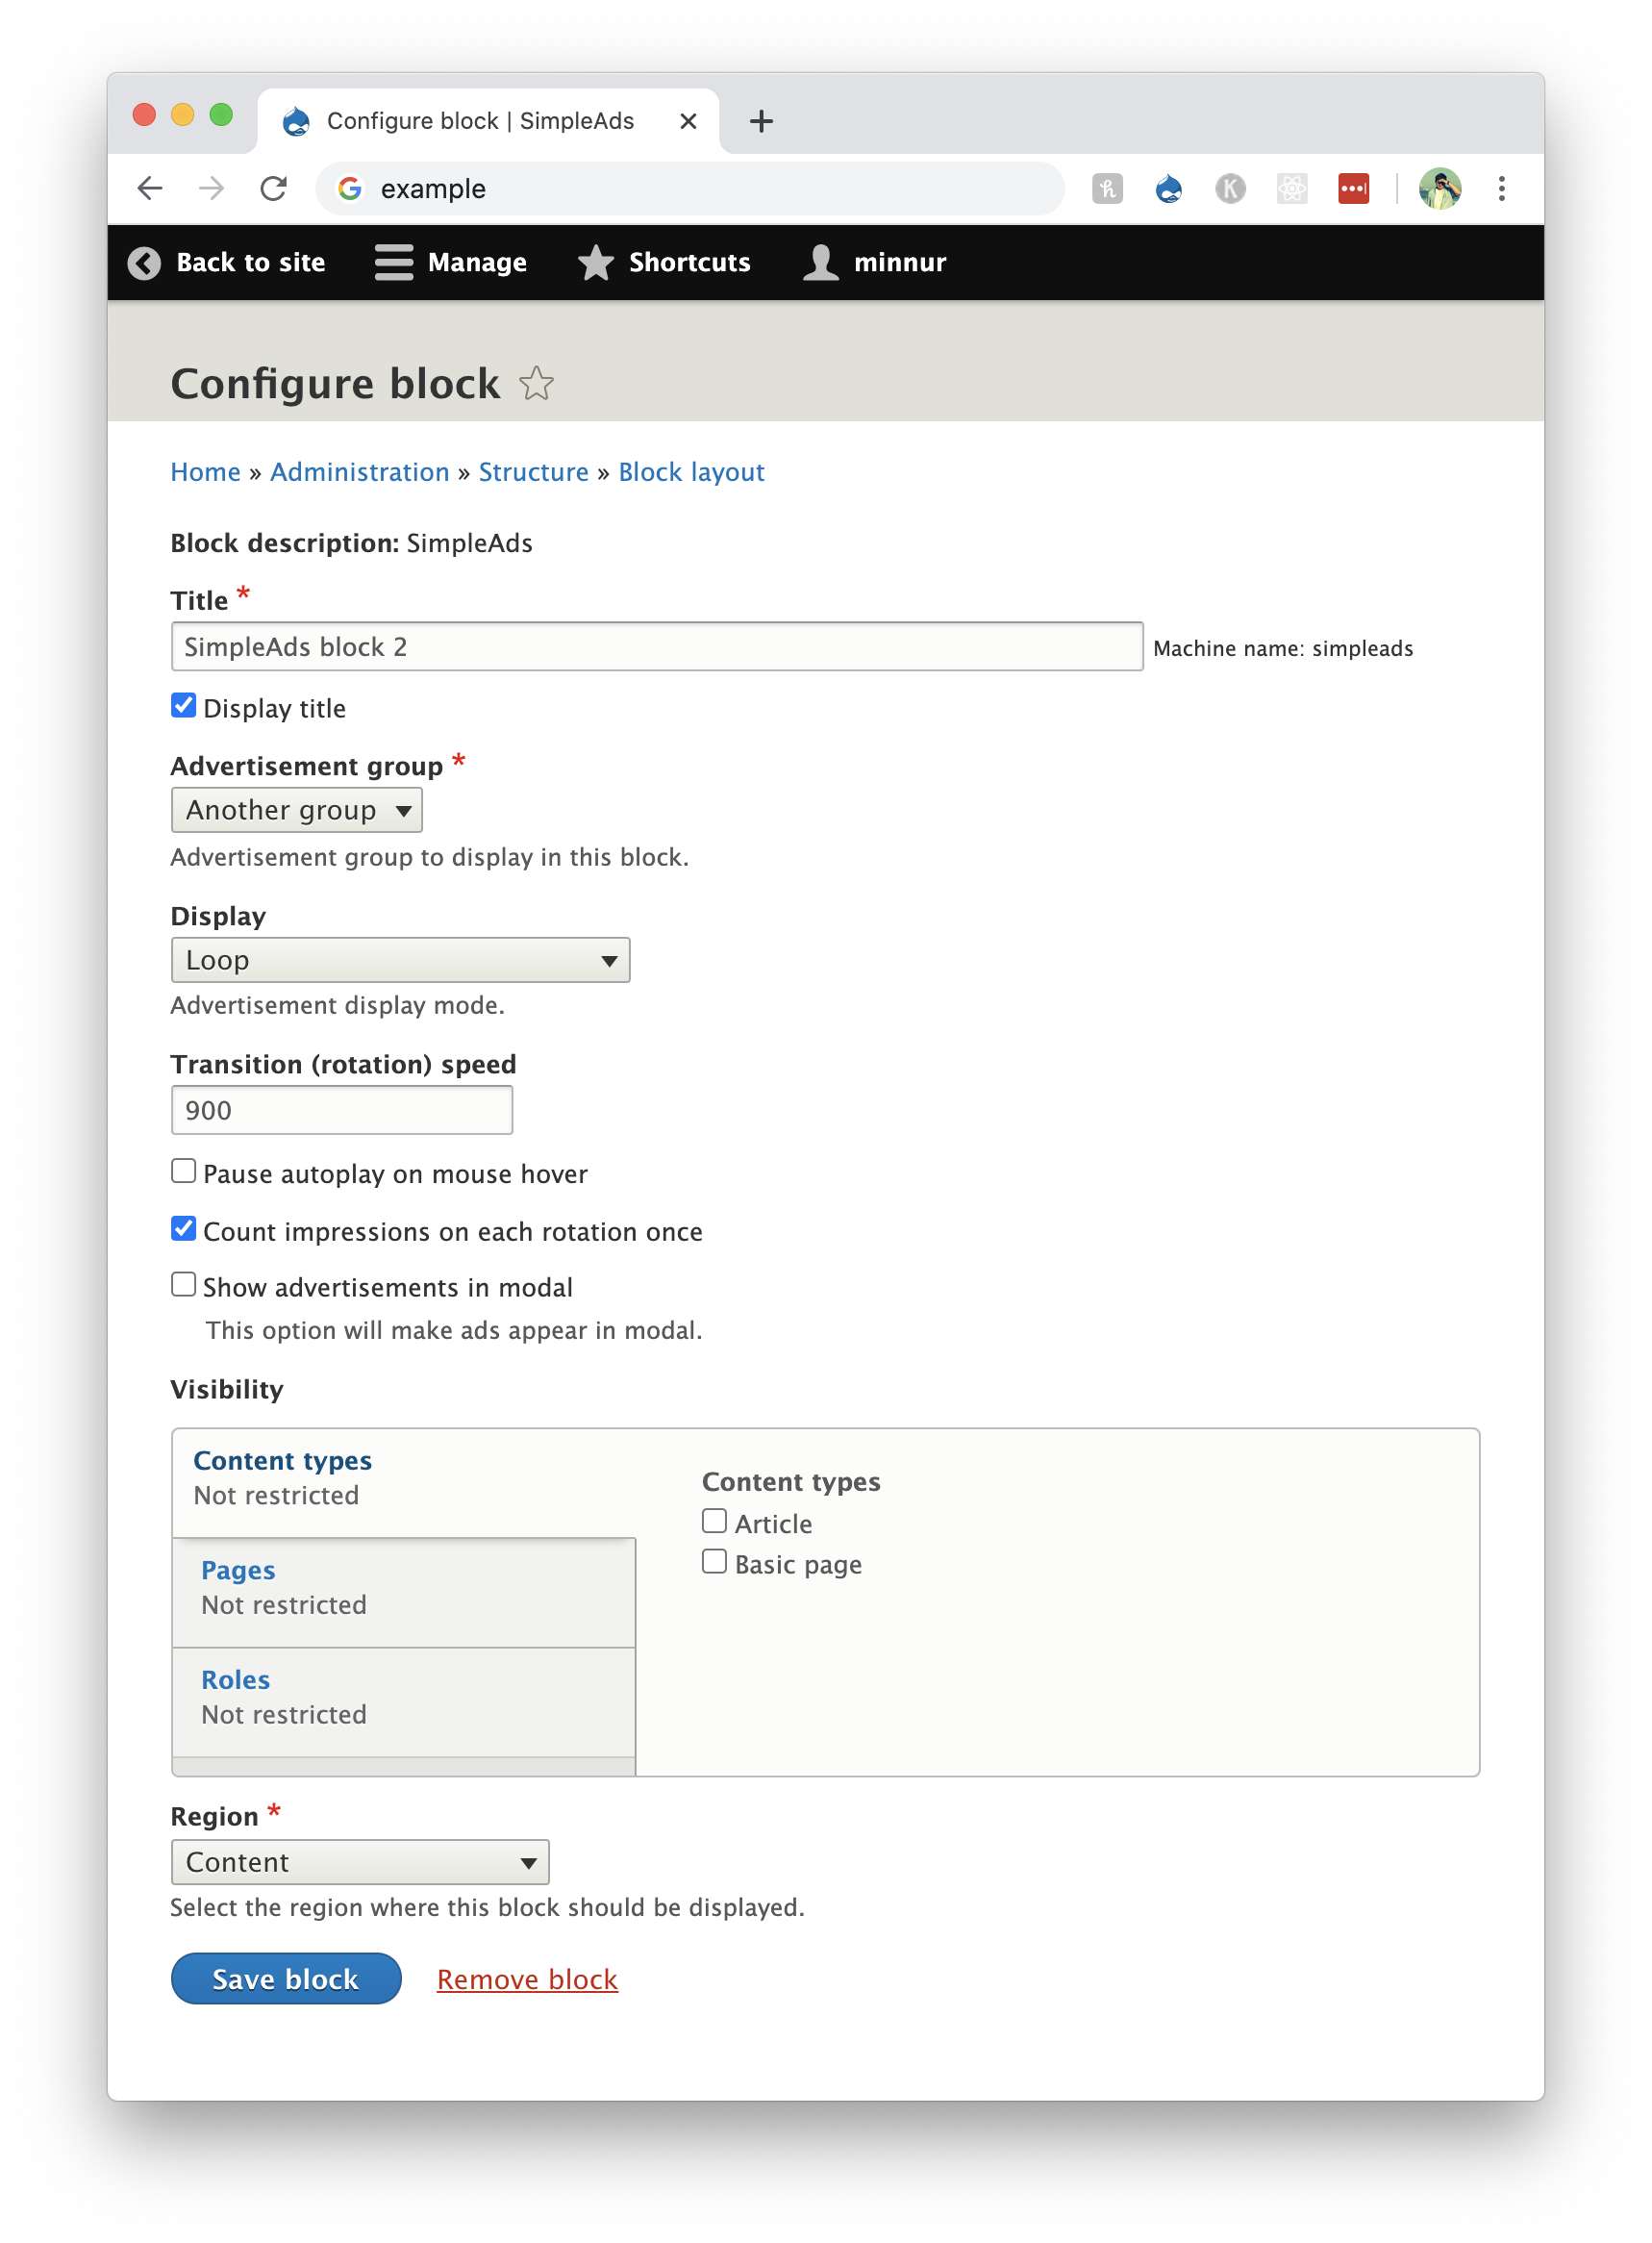Uncheck the Display title checkbox
The image size is (1652, 2243).
click(184, 706)
